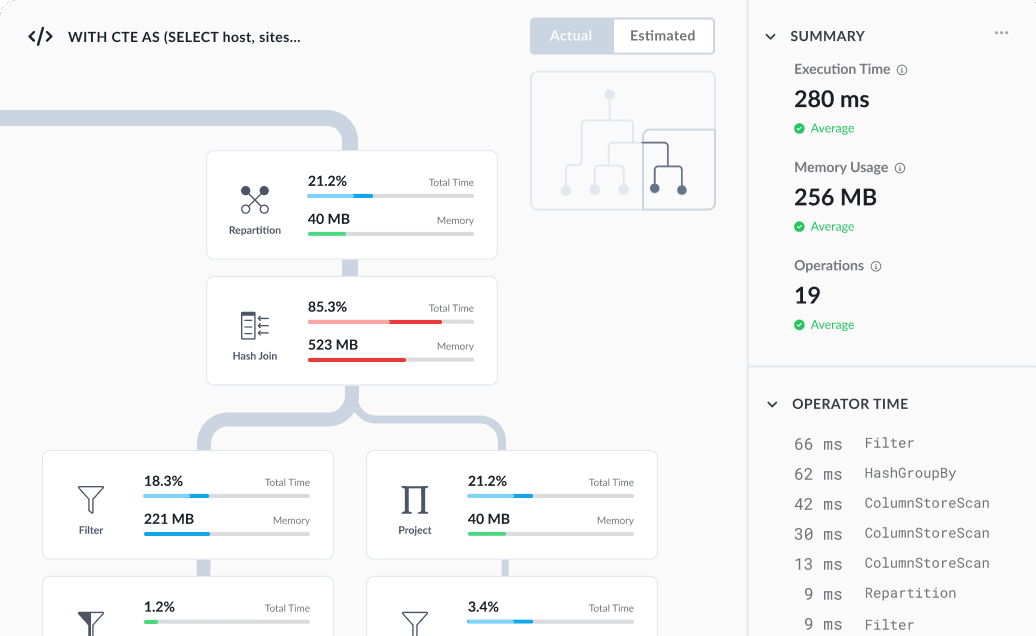Click the 3.4% Total Time value
This screenshot has width=1036, height=636.
click(x=483, y=607)
